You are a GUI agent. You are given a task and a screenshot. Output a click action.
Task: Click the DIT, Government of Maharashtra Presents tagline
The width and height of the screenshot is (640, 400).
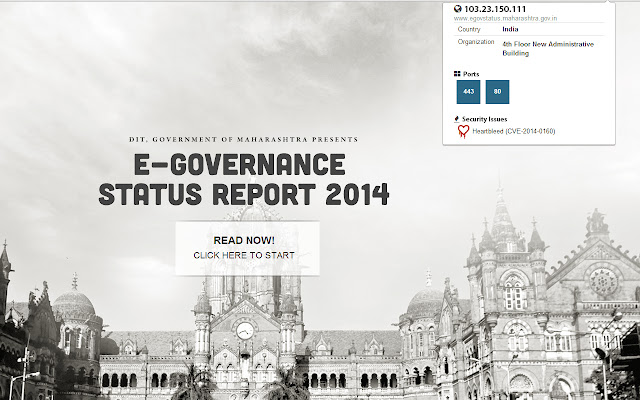244,140
